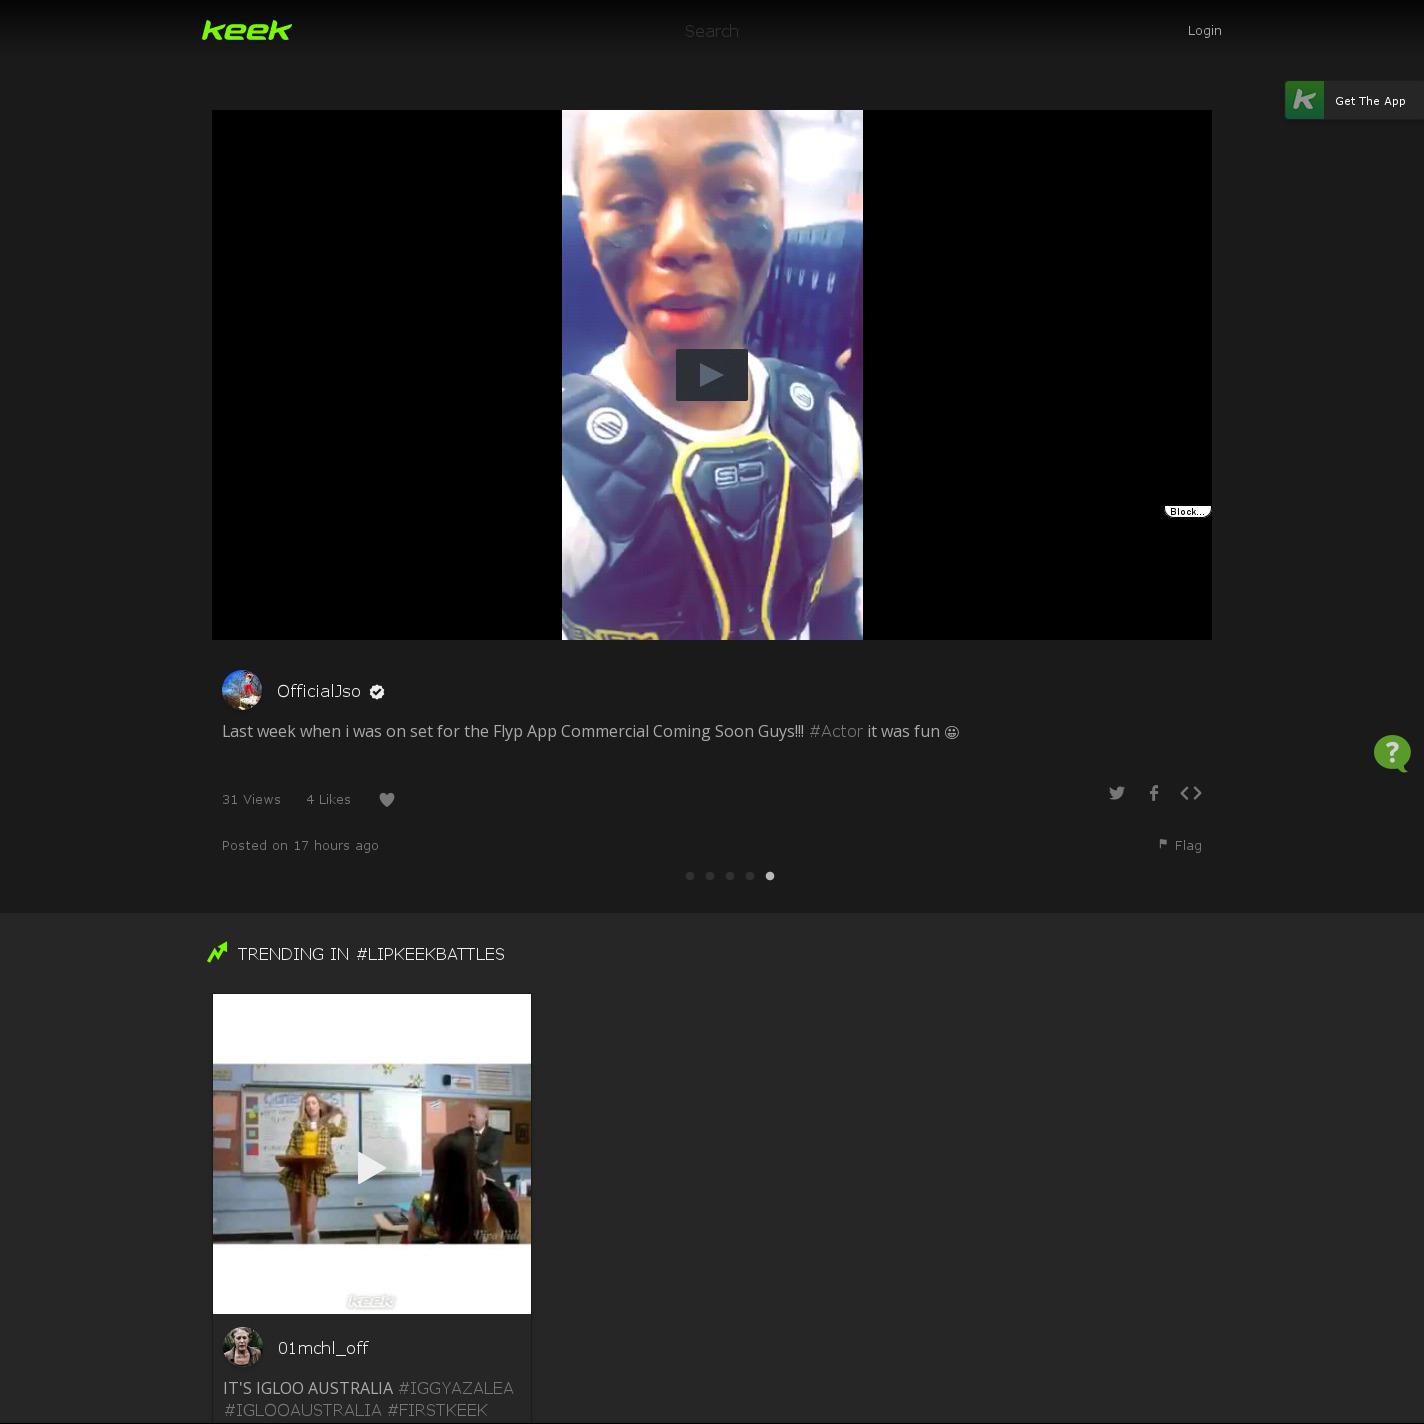This screenshot has height=1424, width=1424.
Task: Open the #IGGYAZALEA hashtag
Action: [x=456, y=1388]
